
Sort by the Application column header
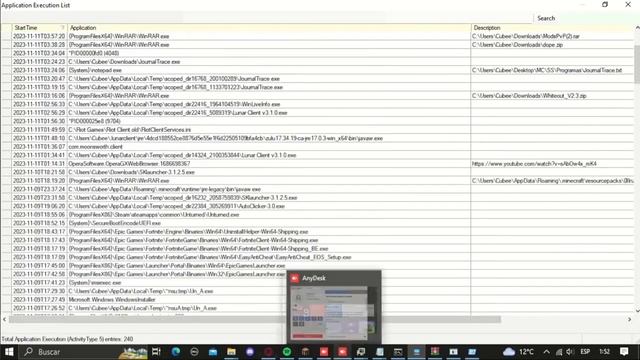tap(269, 28)
